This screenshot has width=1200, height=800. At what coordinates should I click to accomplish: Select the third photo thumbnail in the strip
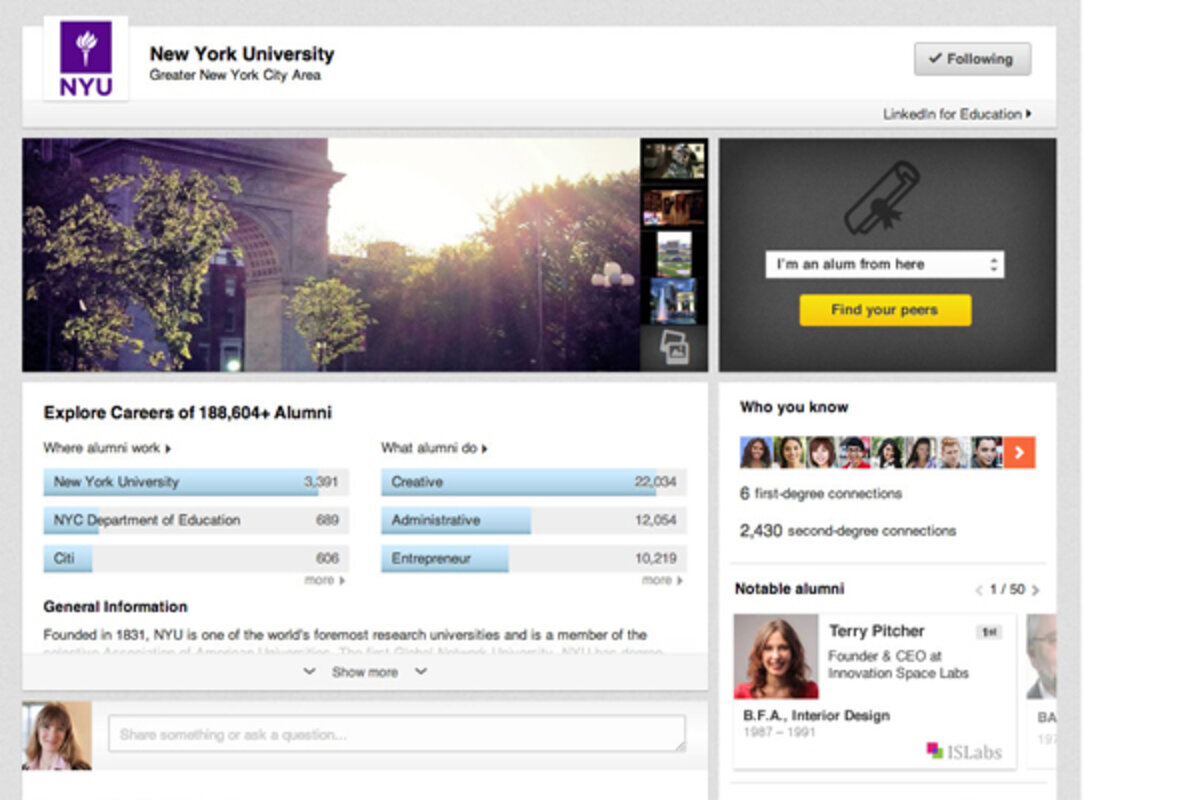click(x=673, y=254)
